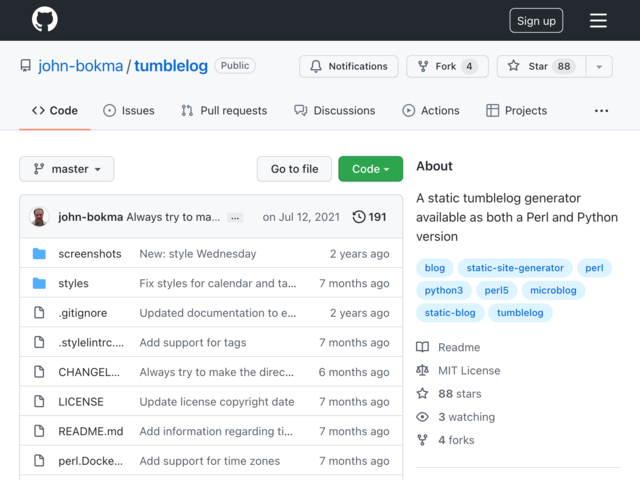
Task: Open 'Add support for time zones' commit
Action: [x=210, y=461]
